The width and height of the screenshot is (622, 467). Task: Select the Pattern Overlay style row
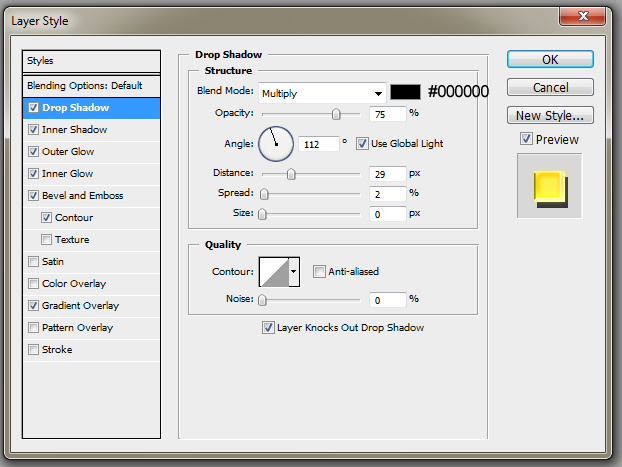[92, 328]
